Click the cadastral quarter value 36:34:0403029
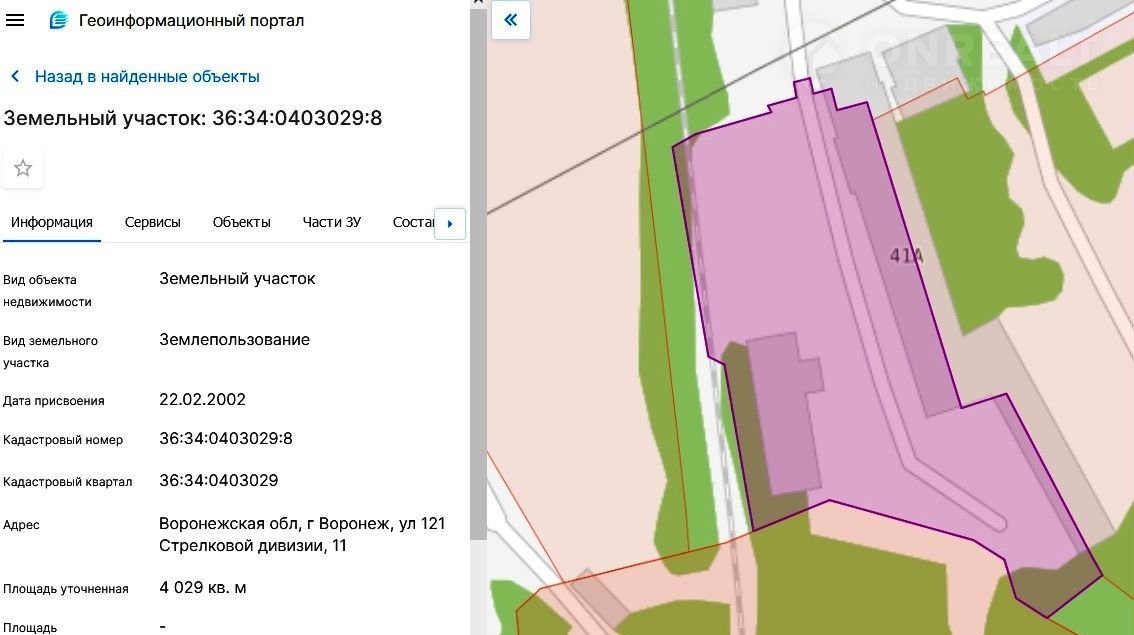 pos(219,481)
